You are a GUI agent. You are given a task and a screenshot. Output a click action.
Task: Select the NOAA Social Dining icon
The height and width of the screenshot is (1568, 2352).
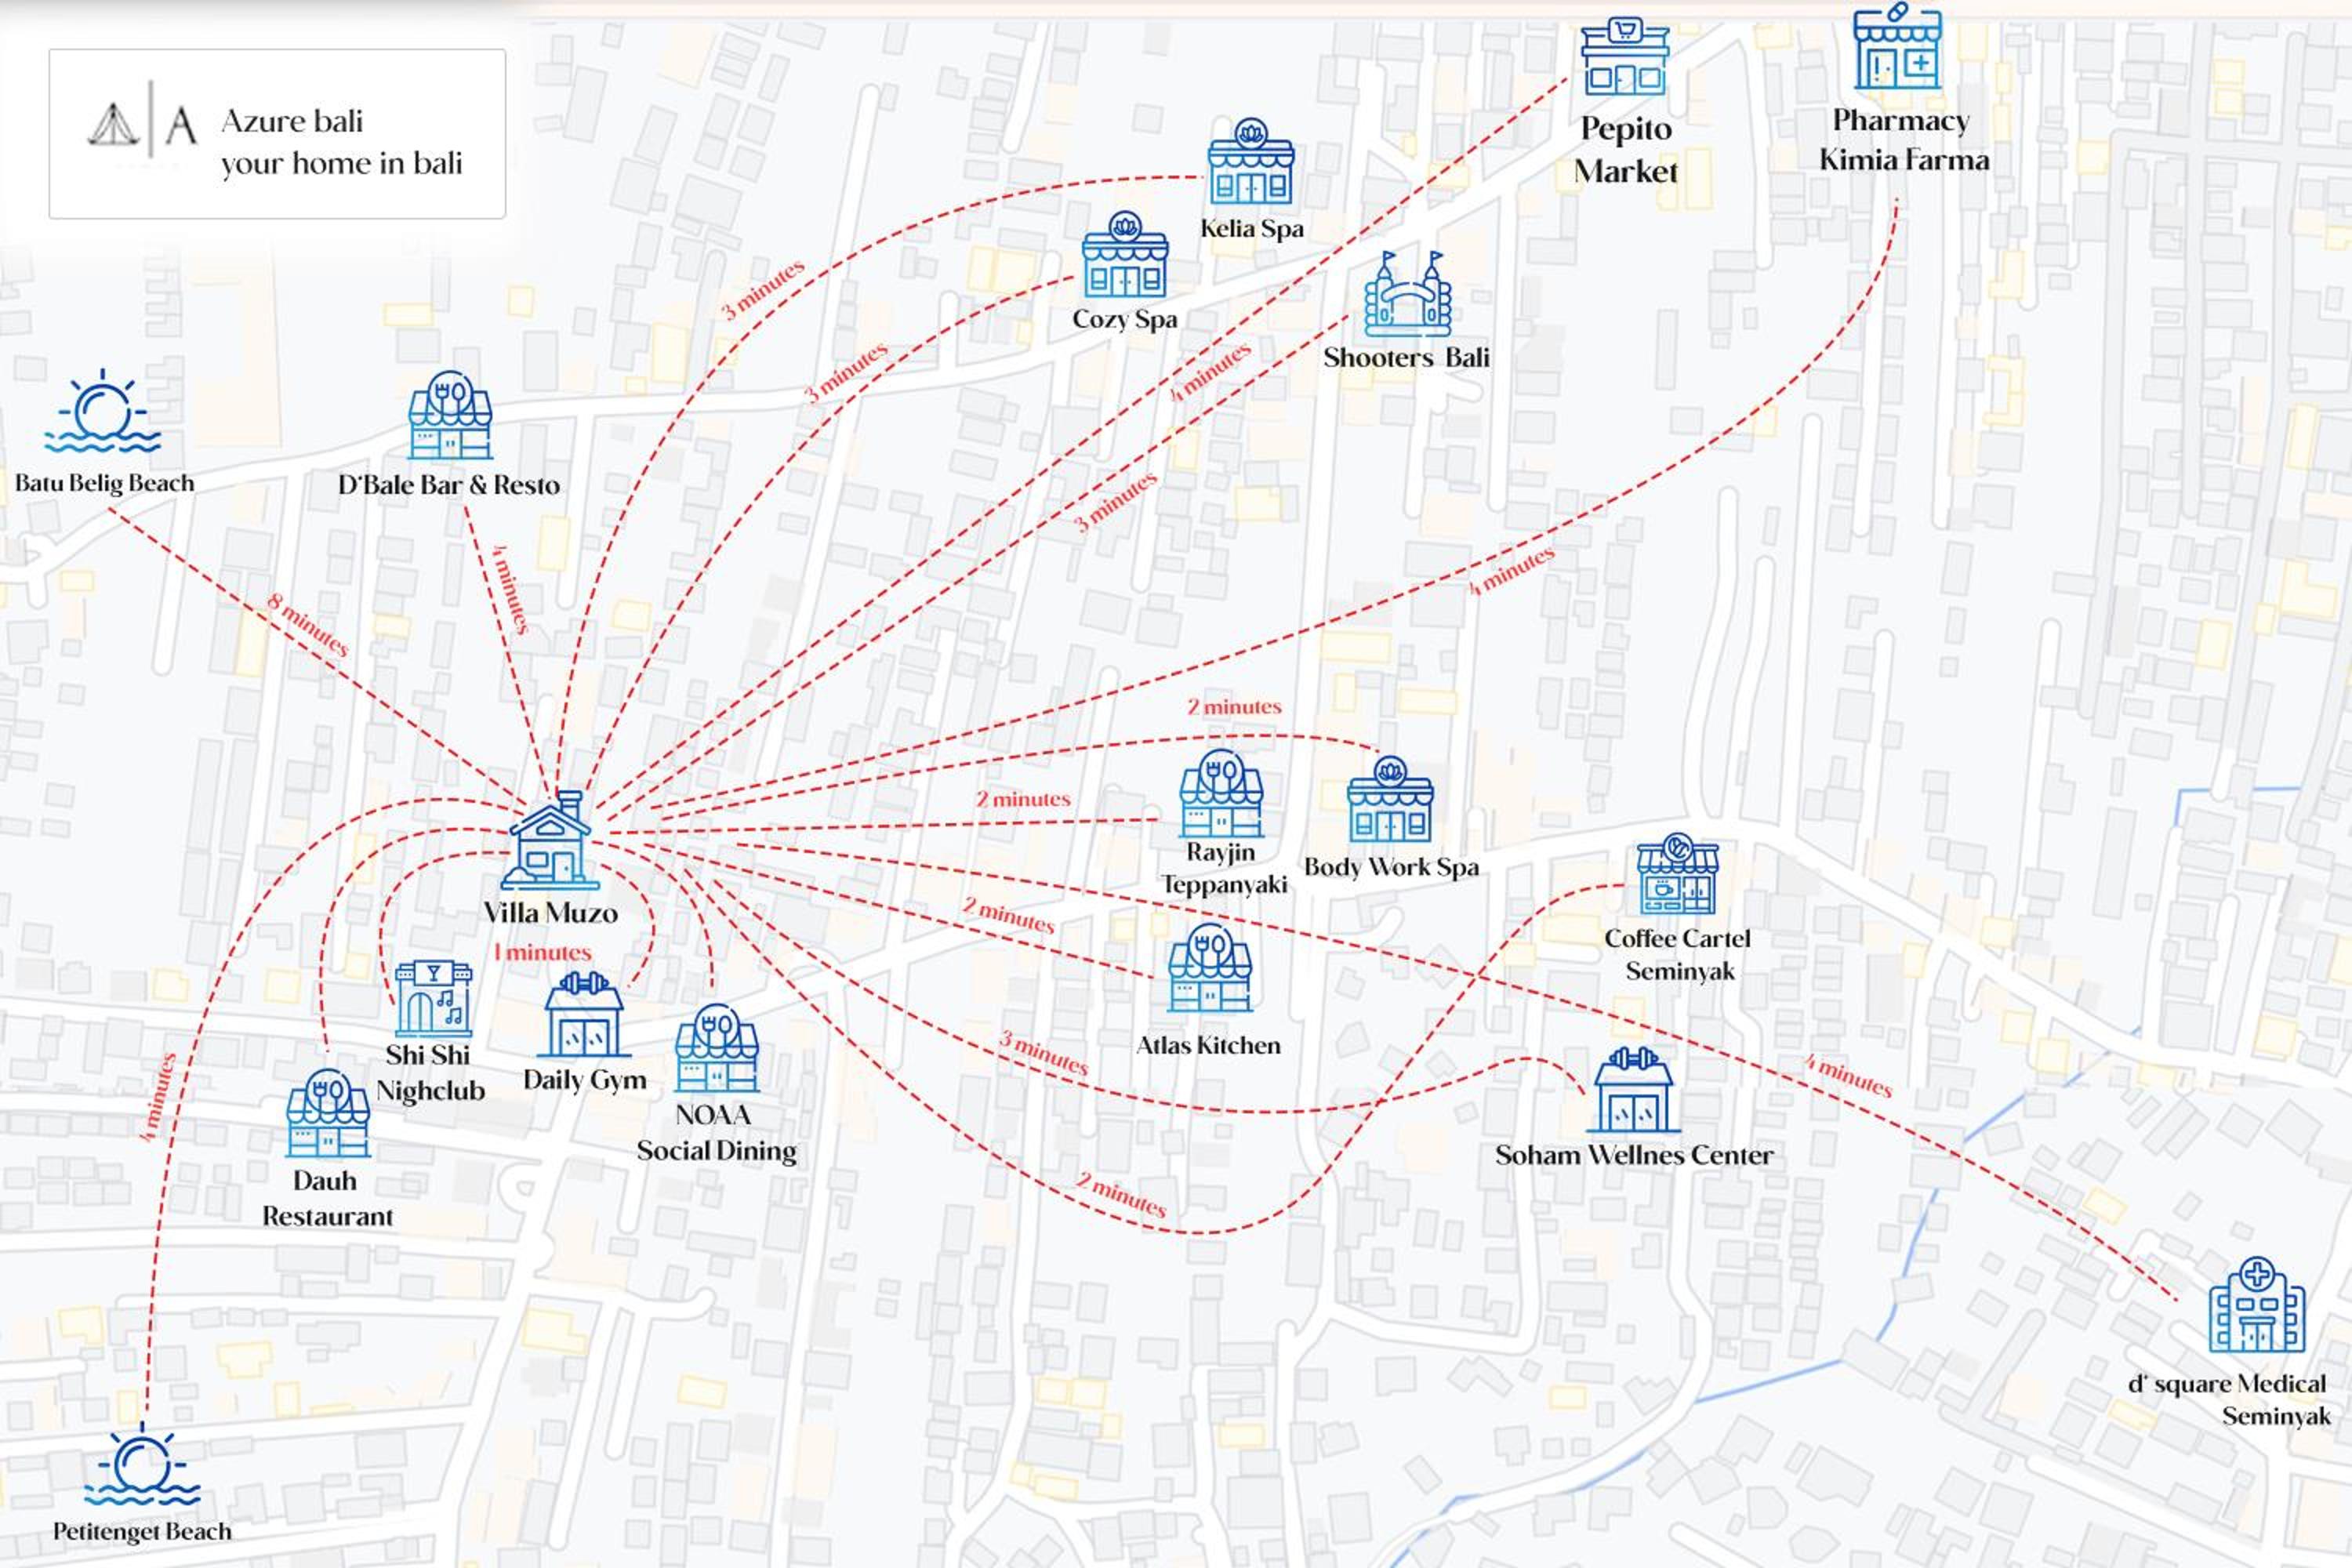click(x=716, y=1048)
